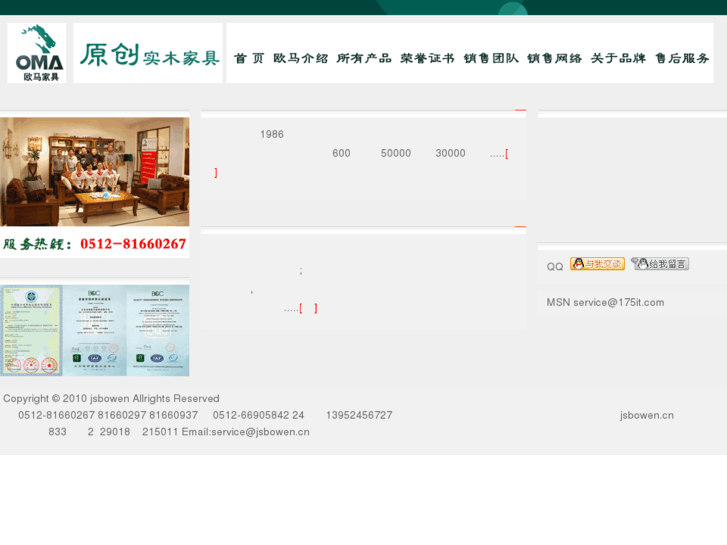The width and height of the screenshot is (727, 545).
Task: Select the 关于品牌 menu item
Action: 618,58
